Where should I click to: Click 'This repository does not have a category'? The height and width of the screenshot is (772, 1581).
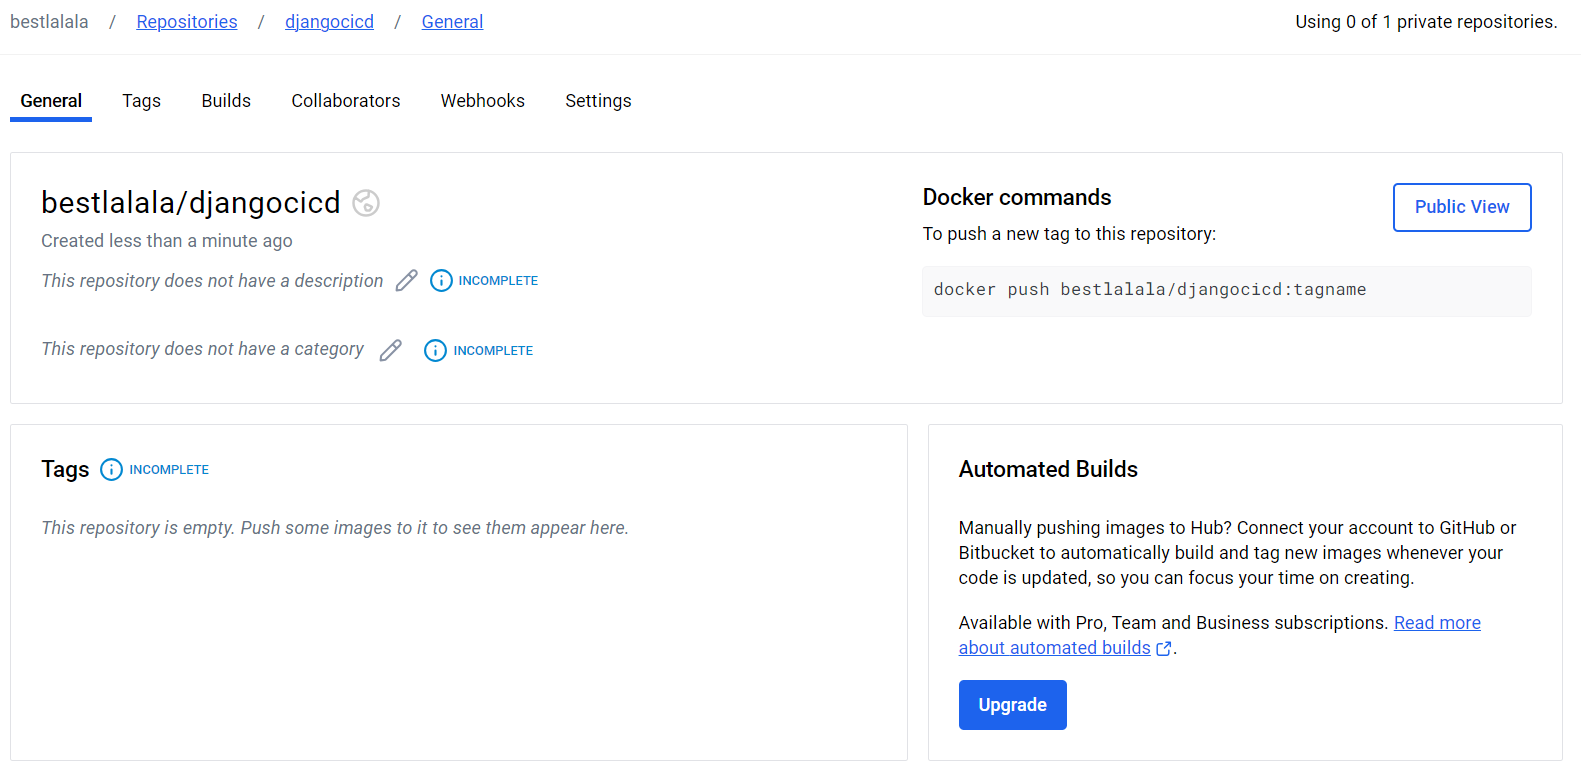click(x=202, y=349)
